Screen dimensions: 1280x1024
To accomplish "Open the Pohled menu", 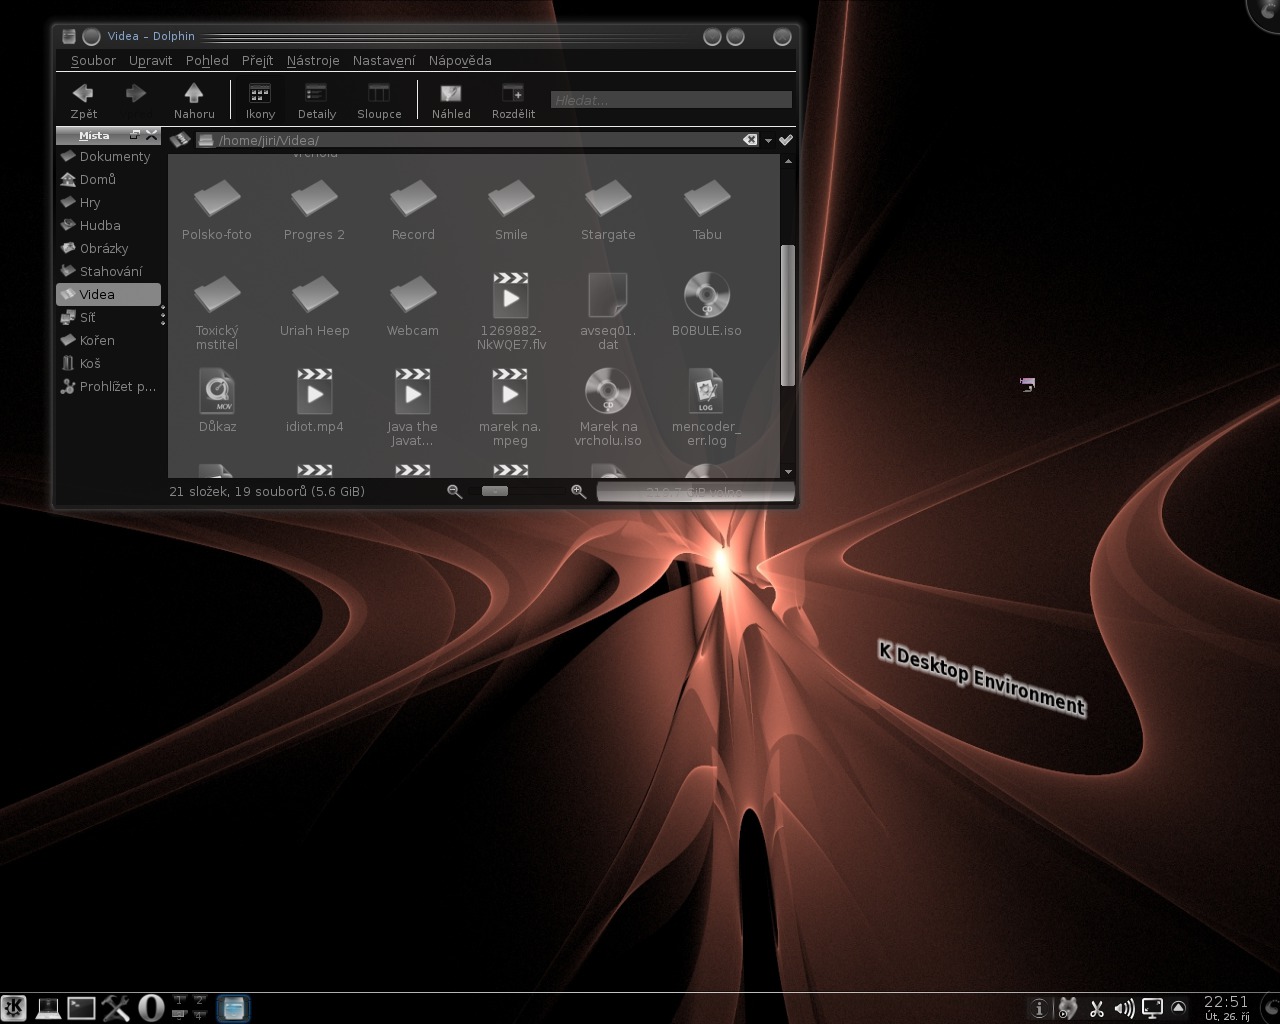I will pyautogui.click(x=207, y=60).
